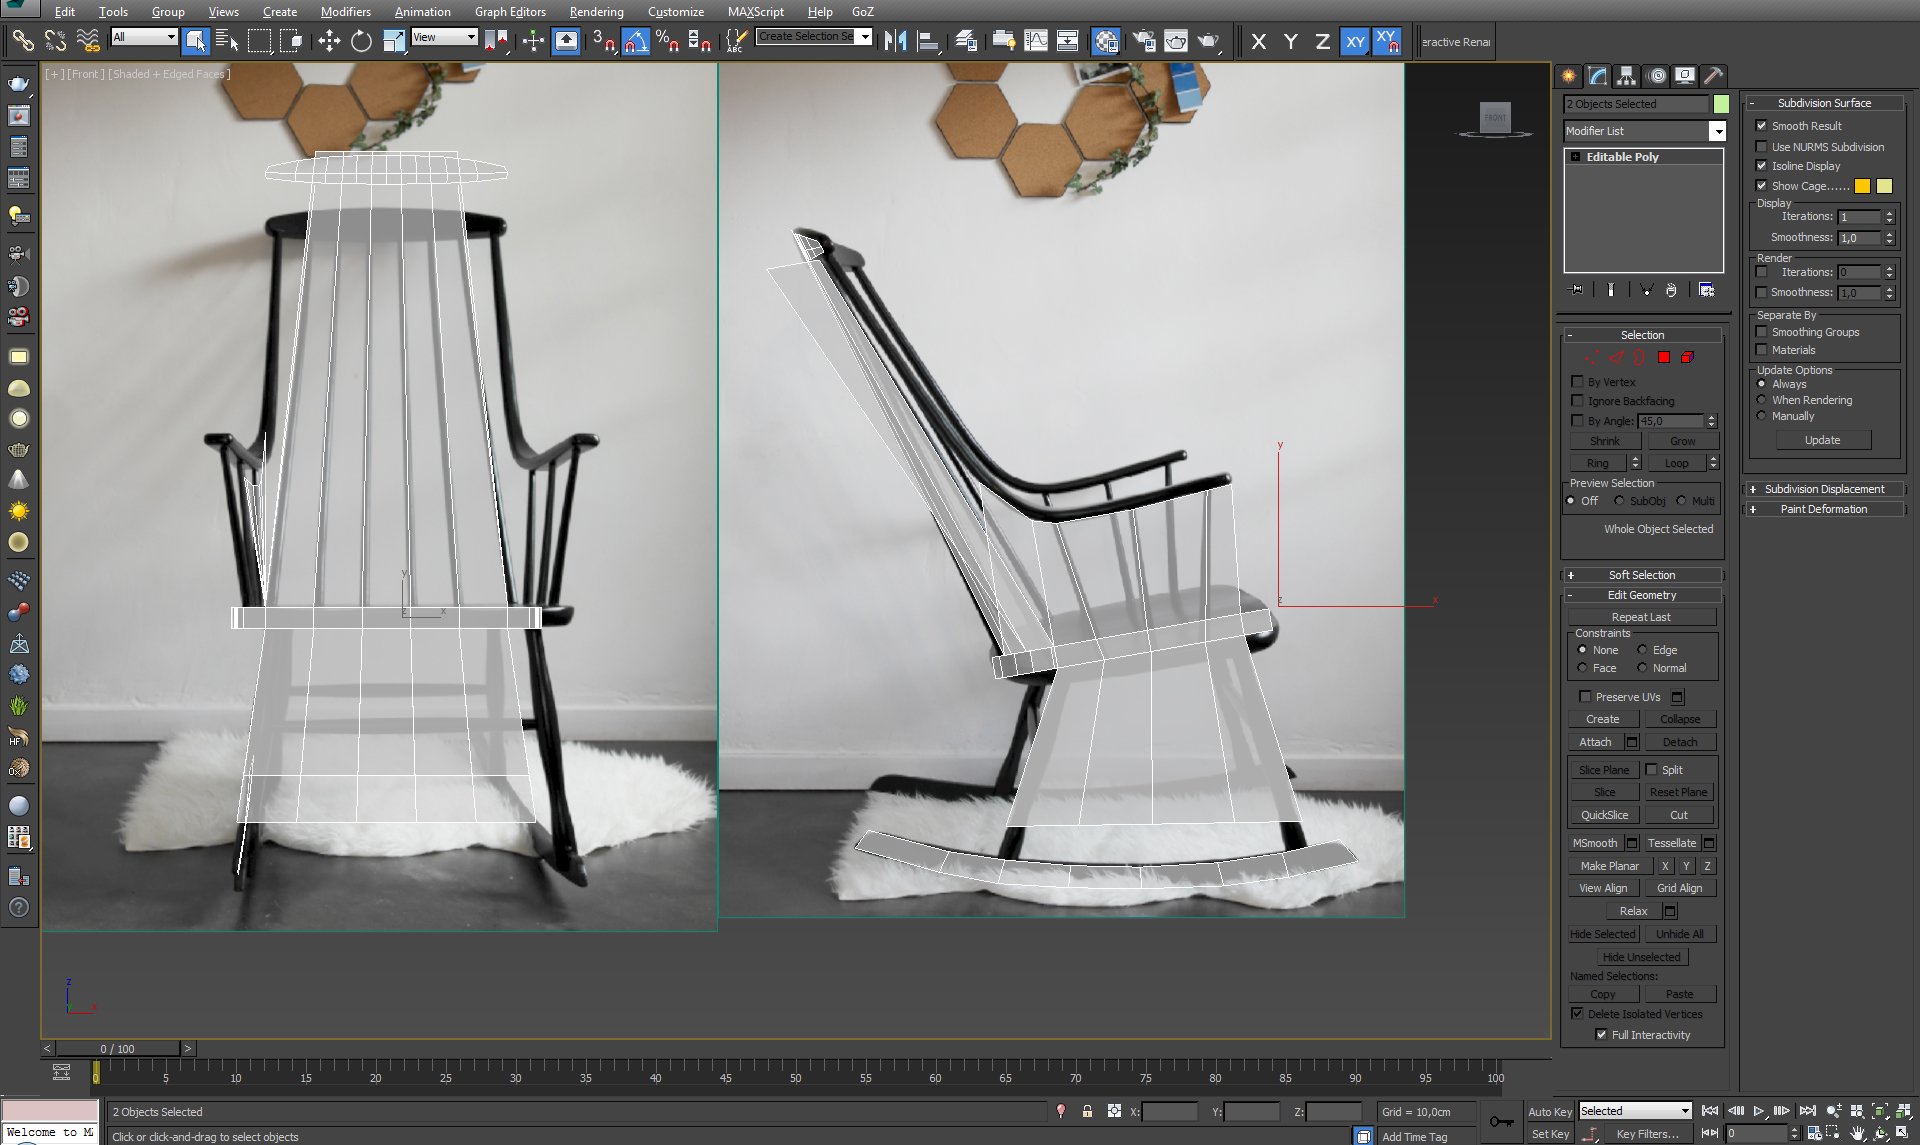Activate the Select Object tool

[x=196, y=40]
